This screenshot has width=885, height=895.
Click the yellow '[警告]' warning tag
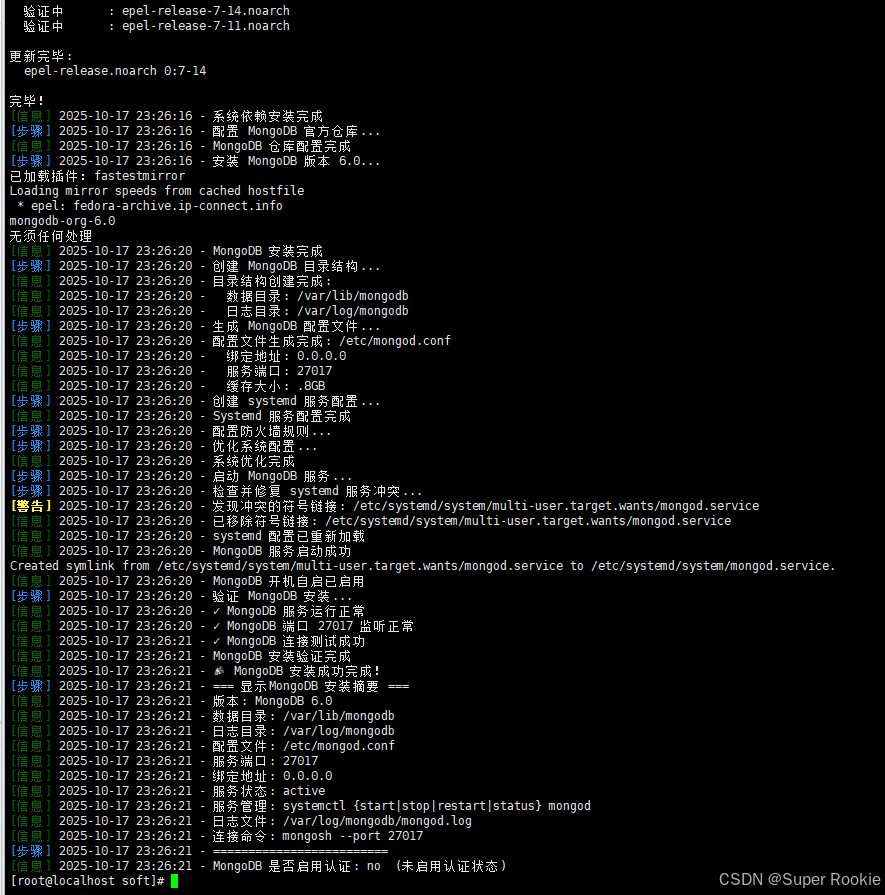[x=31, y=506]
